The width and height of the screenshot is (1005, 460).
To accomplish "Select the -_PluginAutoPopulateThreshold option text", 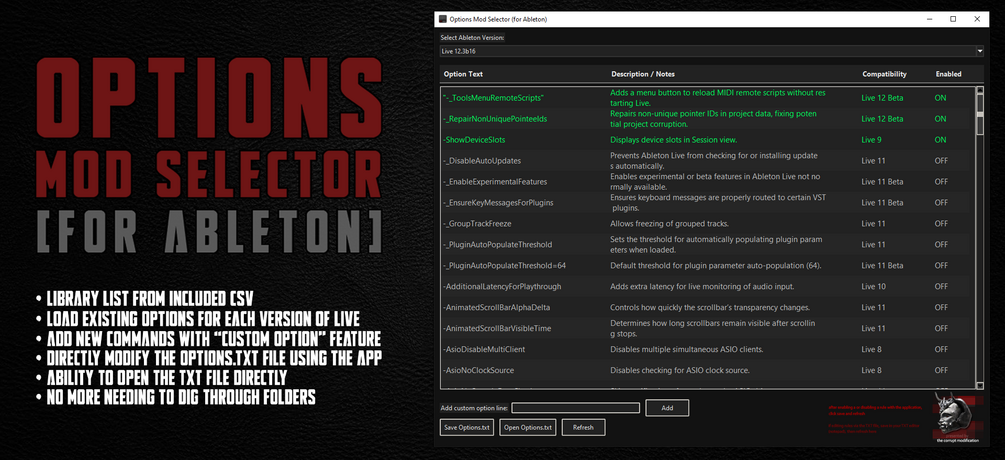I will (x=497, y=245).
